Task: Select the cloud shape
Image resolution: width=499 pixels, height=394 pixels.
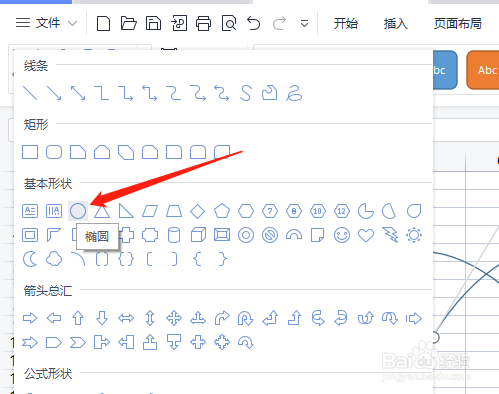Action: (54, 259)
